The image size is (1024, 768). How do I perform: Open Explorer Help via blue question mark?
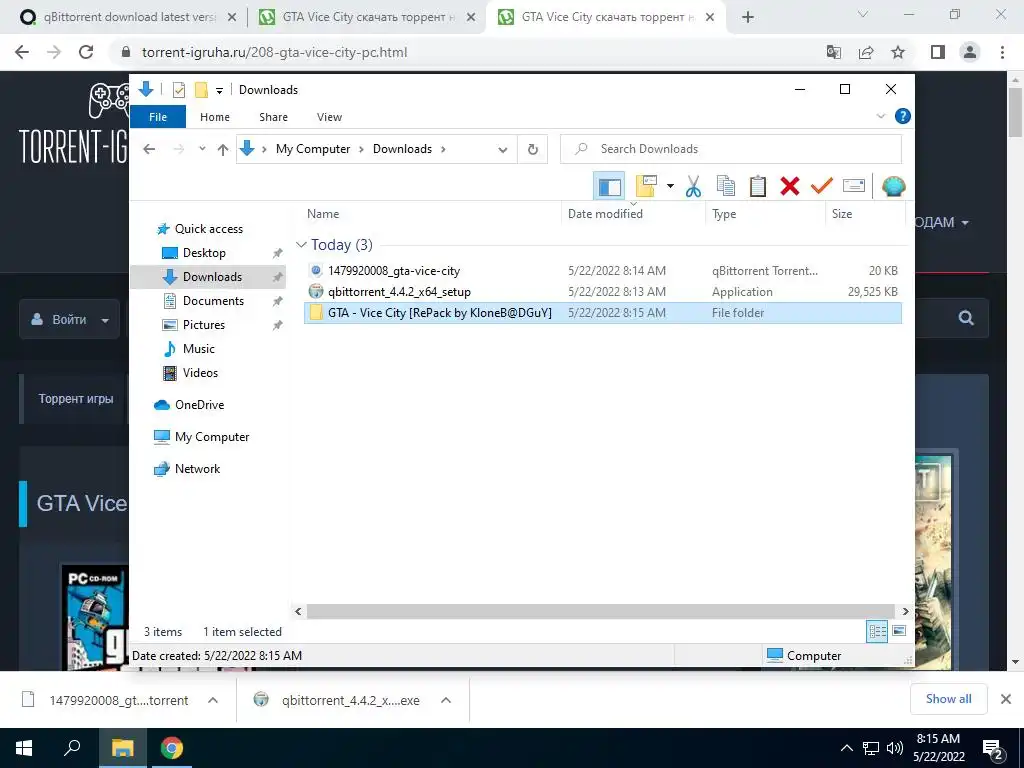pyautogui.click(x=903, y=116)
